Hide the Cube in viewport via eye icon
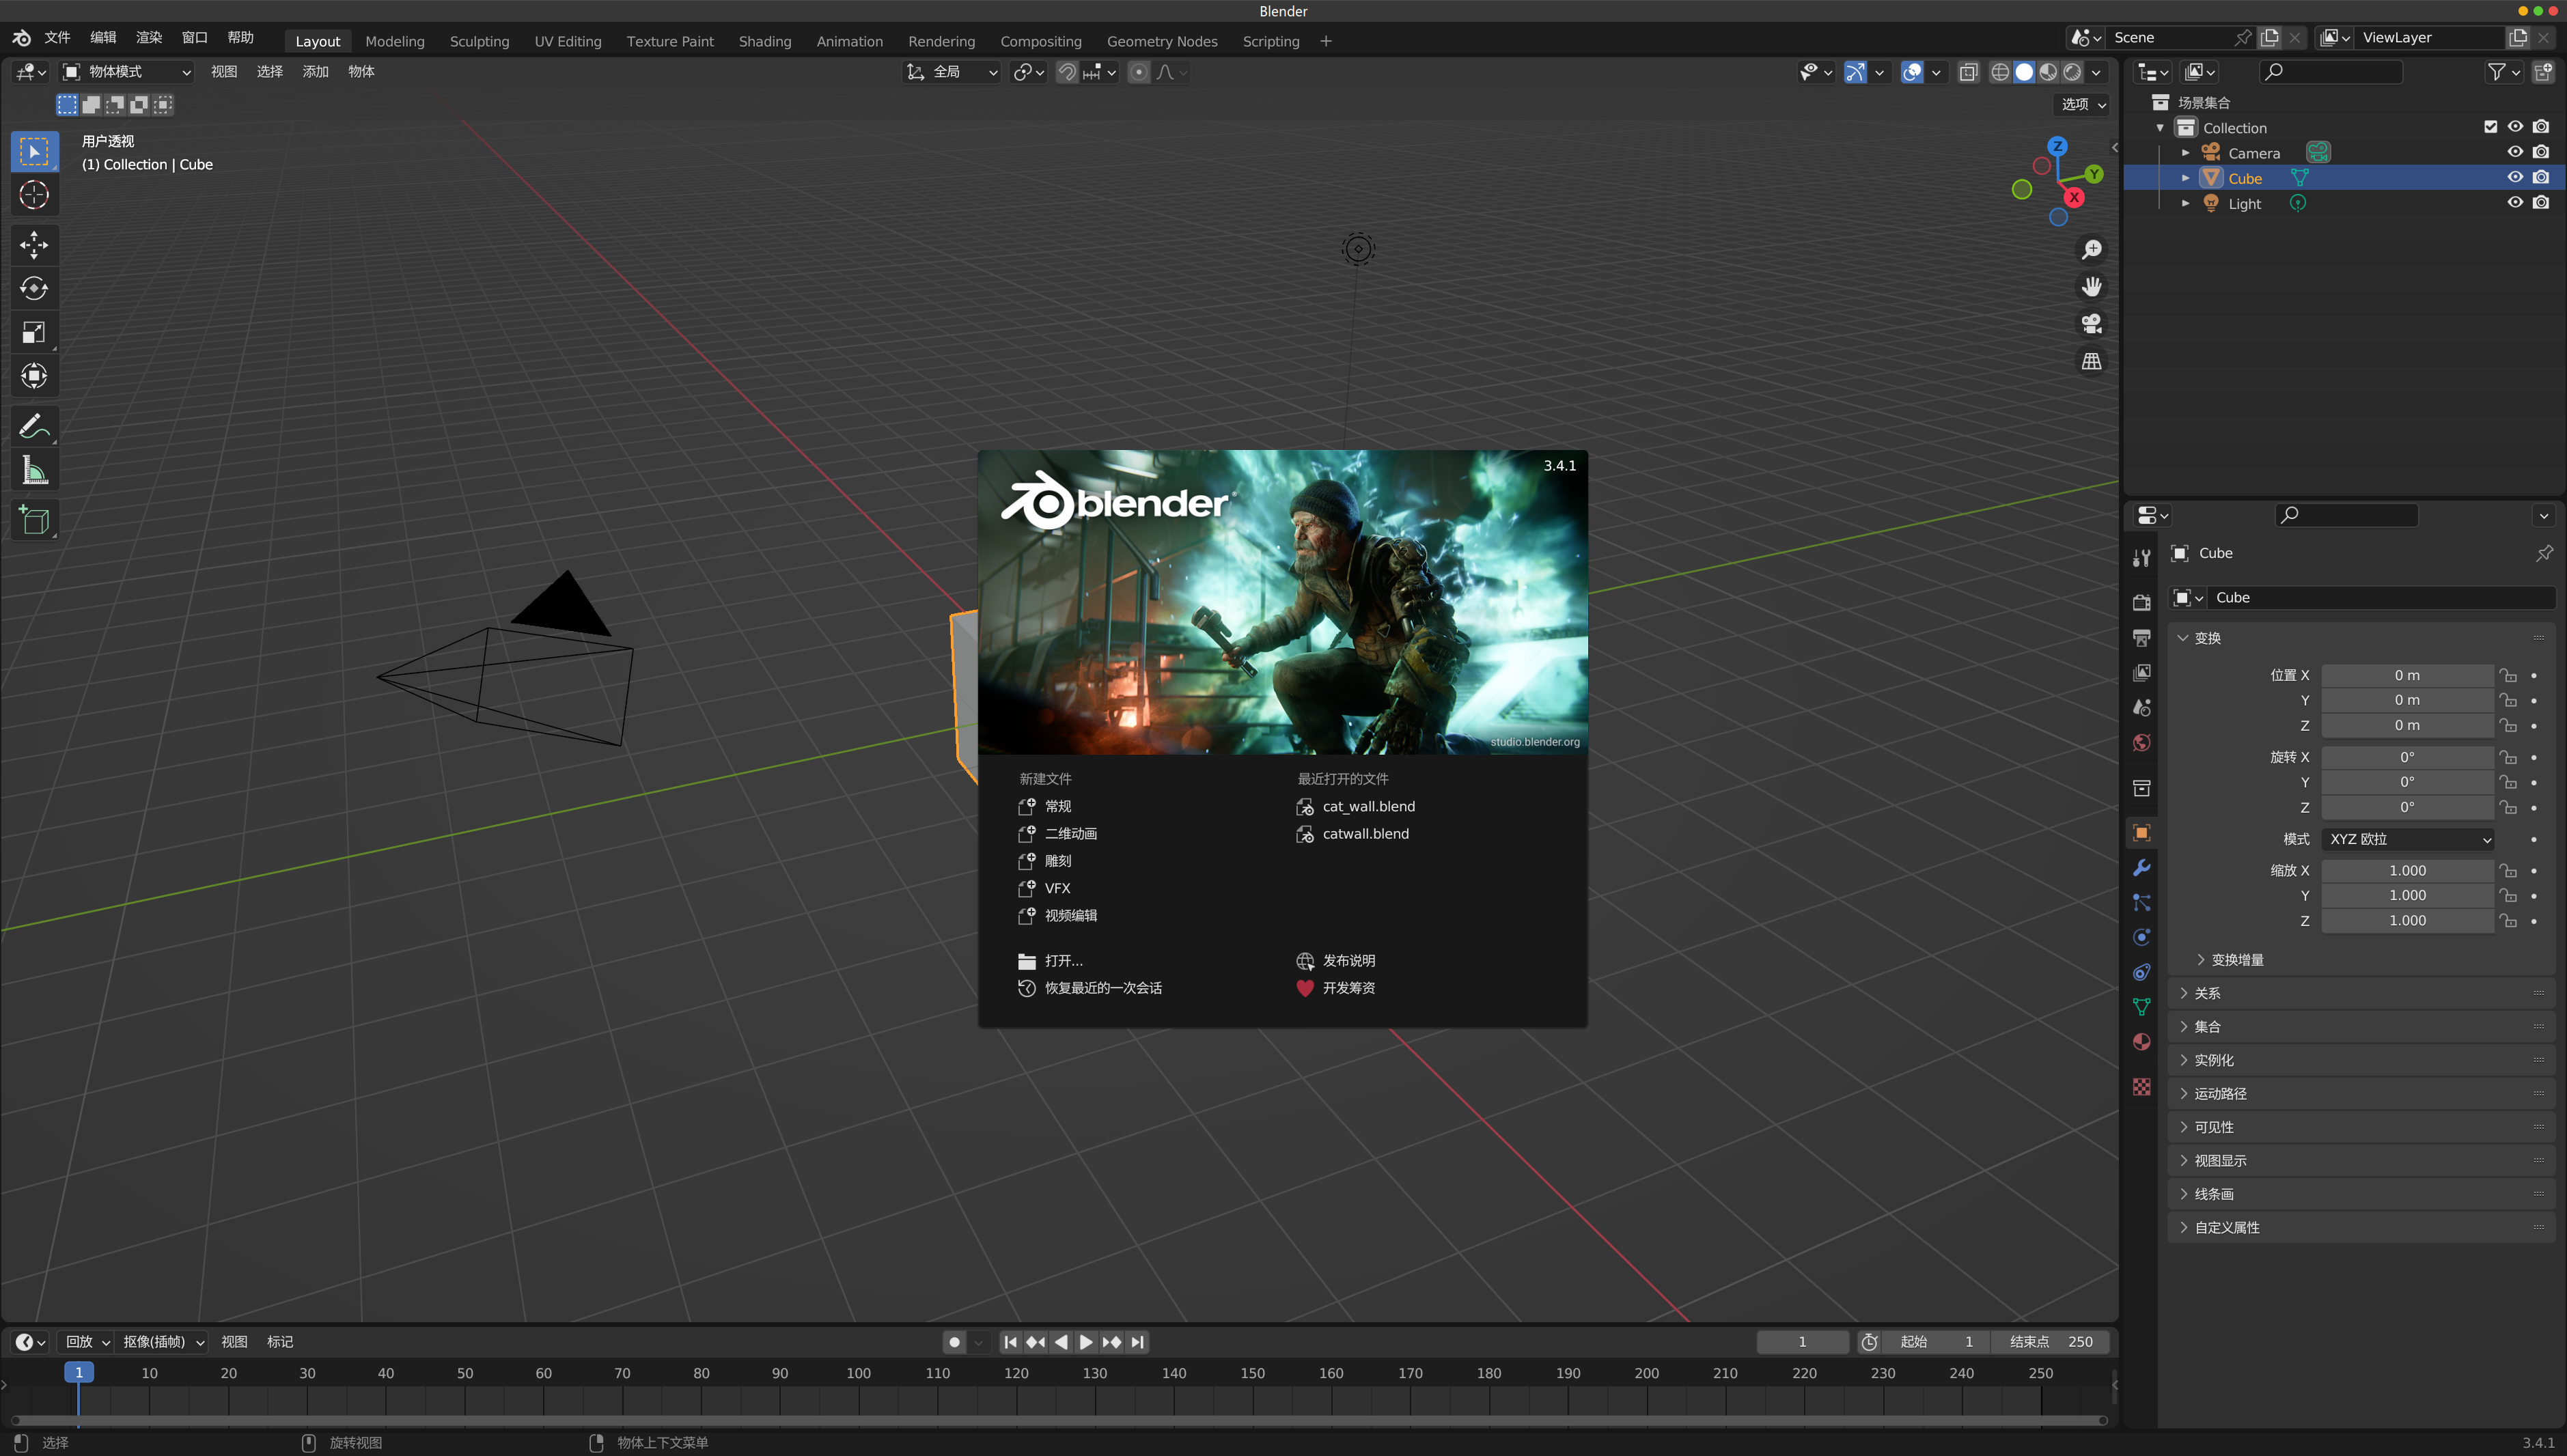Image resolution: width=2567 pixels, height=1456 pixels. [2515, 177]
